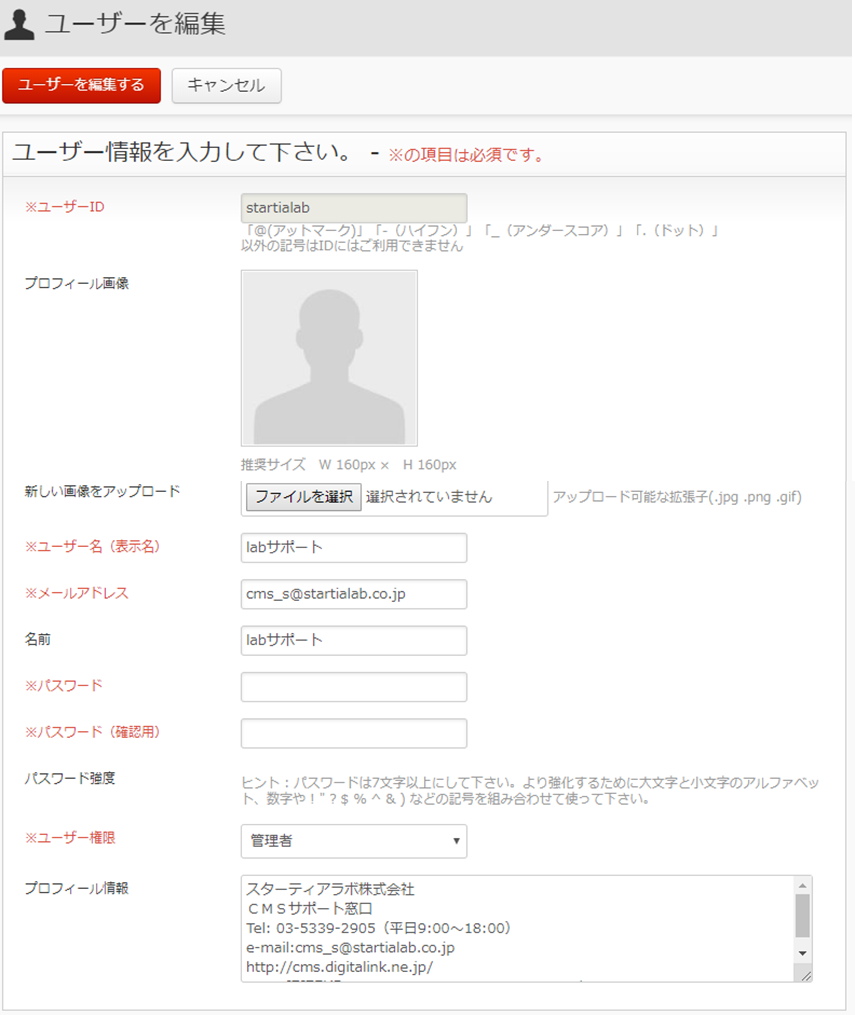
Task: Click the ＣＭＳサポート窓口 line in profile
Action: 310,909
